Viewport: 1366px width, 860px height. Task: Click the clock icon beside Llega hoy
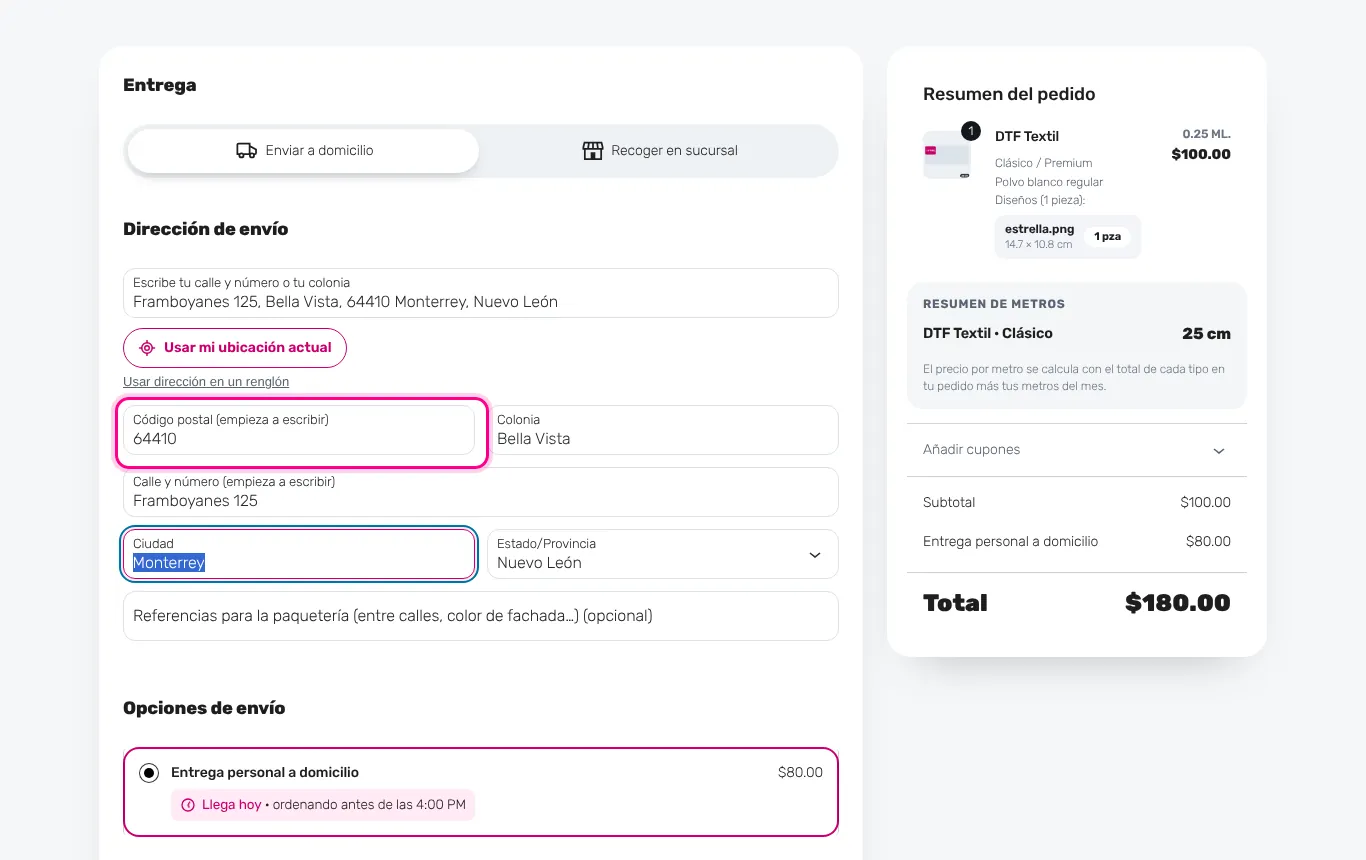(x=188, y=805)
